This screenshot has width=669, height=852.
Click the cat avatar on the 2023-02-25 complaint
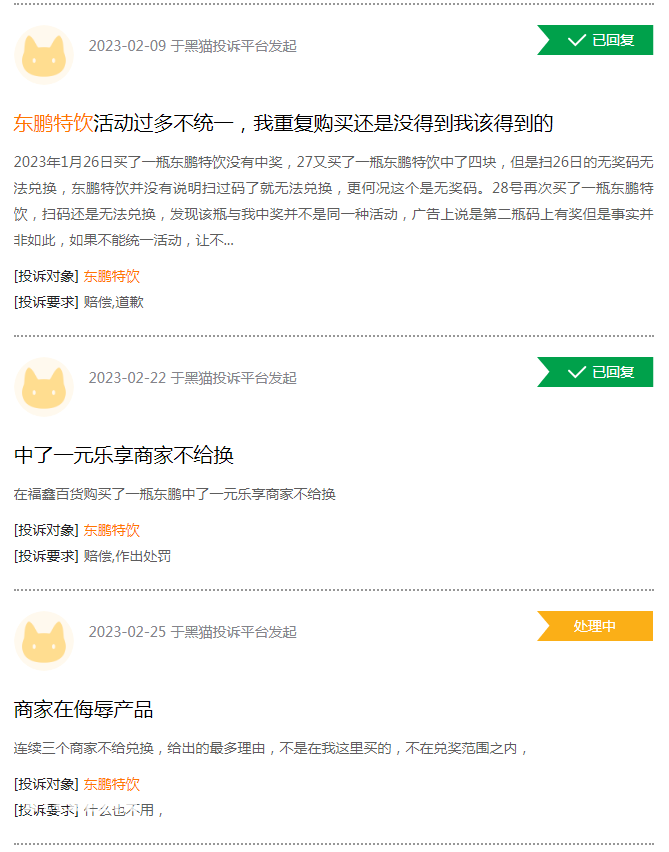43,641
